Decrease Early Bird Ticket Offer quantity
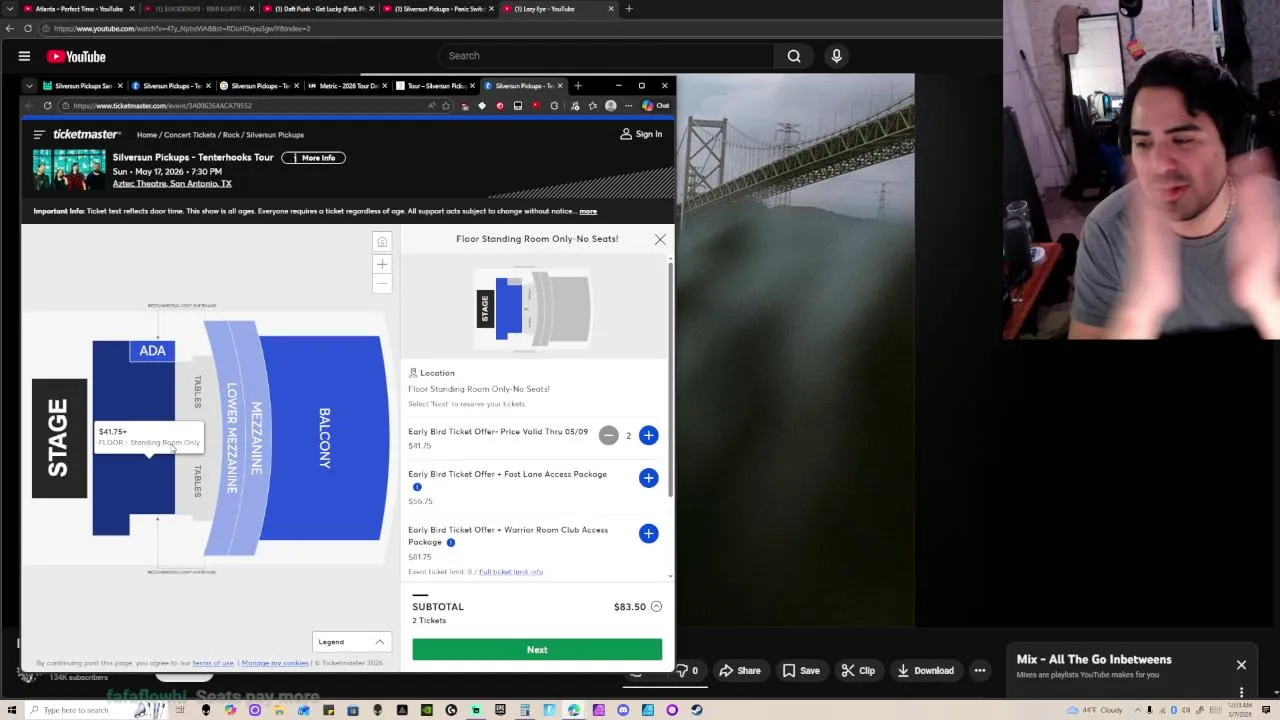This screenshot has height=720, width=1280. click(608, 435)
